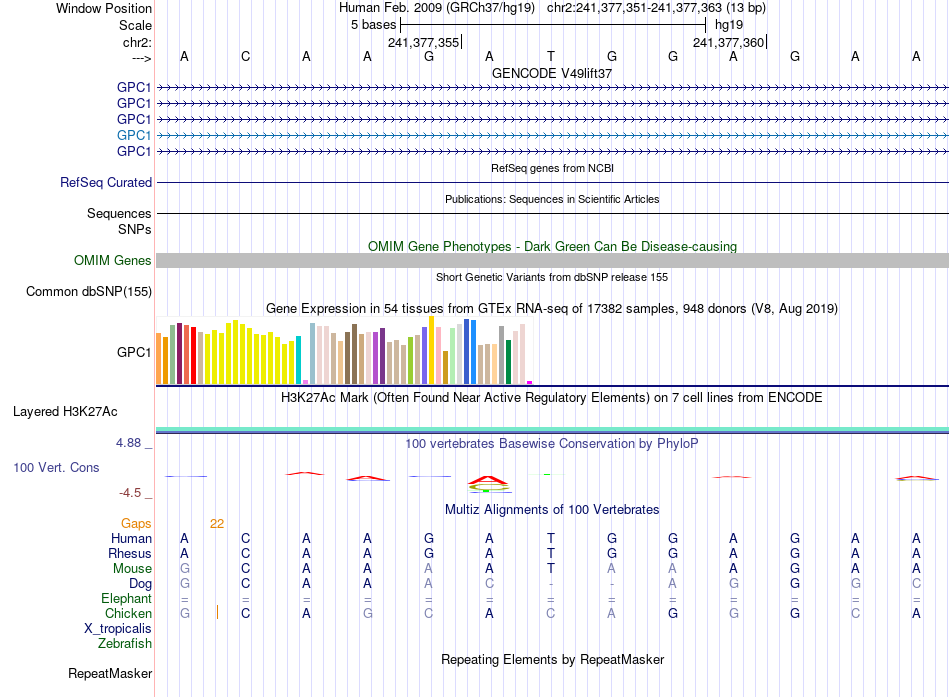Click the 241,377,360 coordinate marker
This screenshot has width=950, height=697.
tap(729, 42)
